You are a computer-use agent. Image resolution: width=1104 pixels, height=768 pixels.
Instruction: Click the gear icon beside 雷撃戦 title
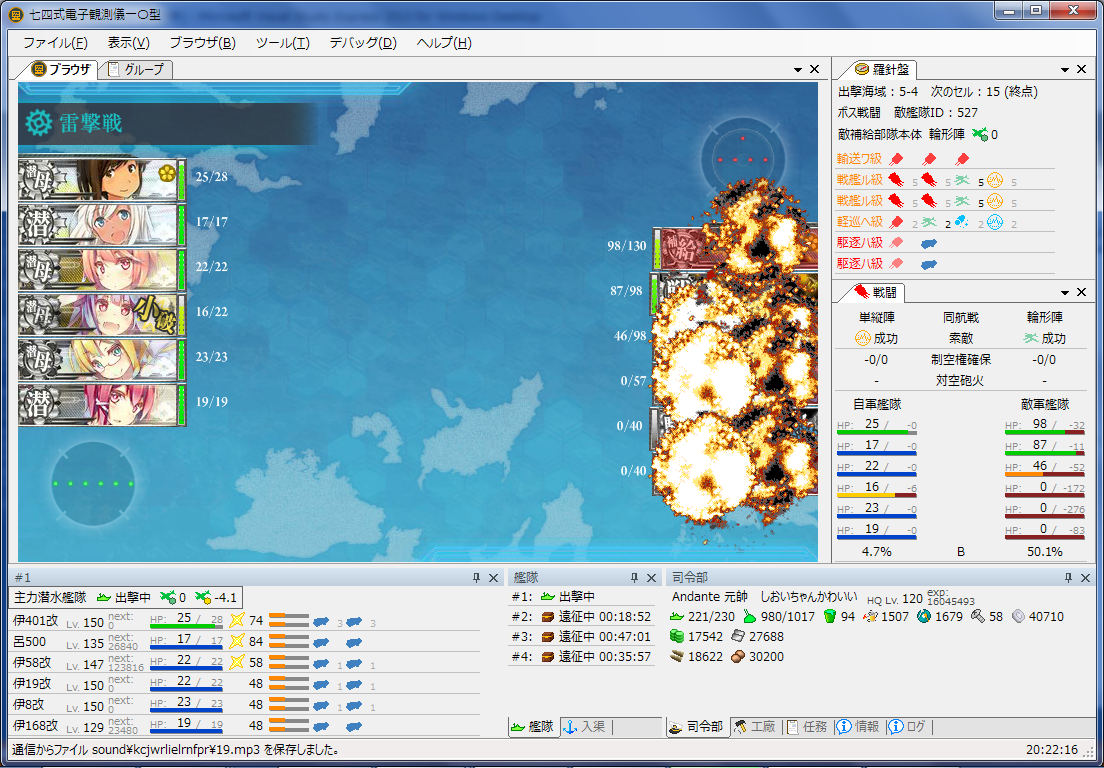39,123
